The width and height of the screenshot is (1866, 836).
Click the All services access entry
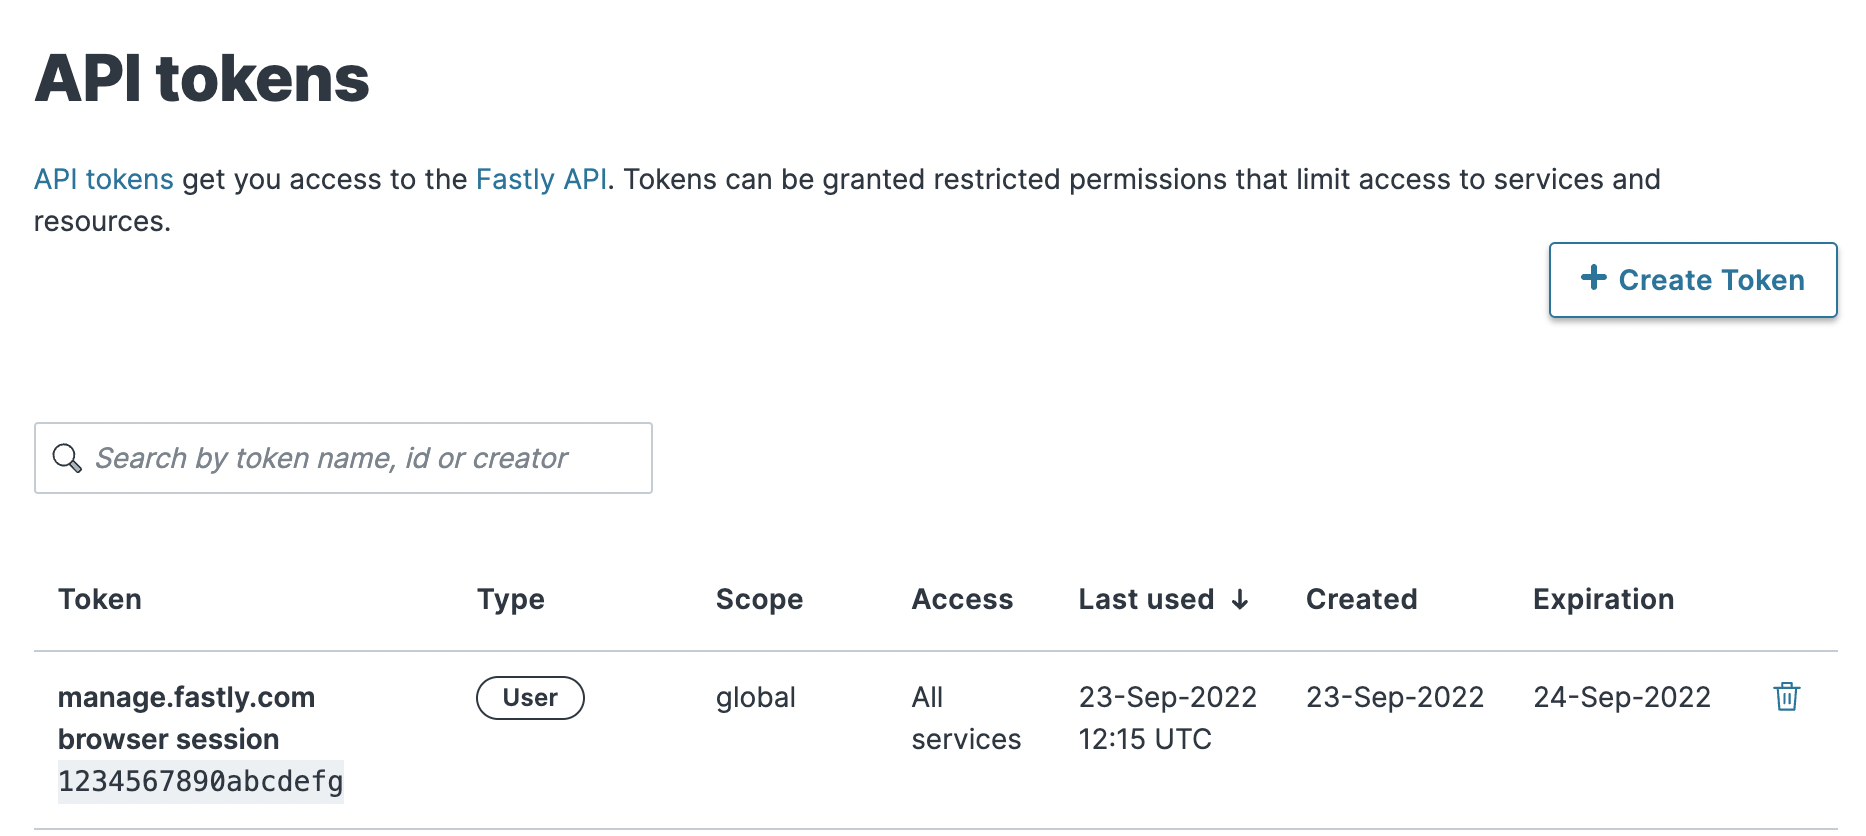click(965, 718)
